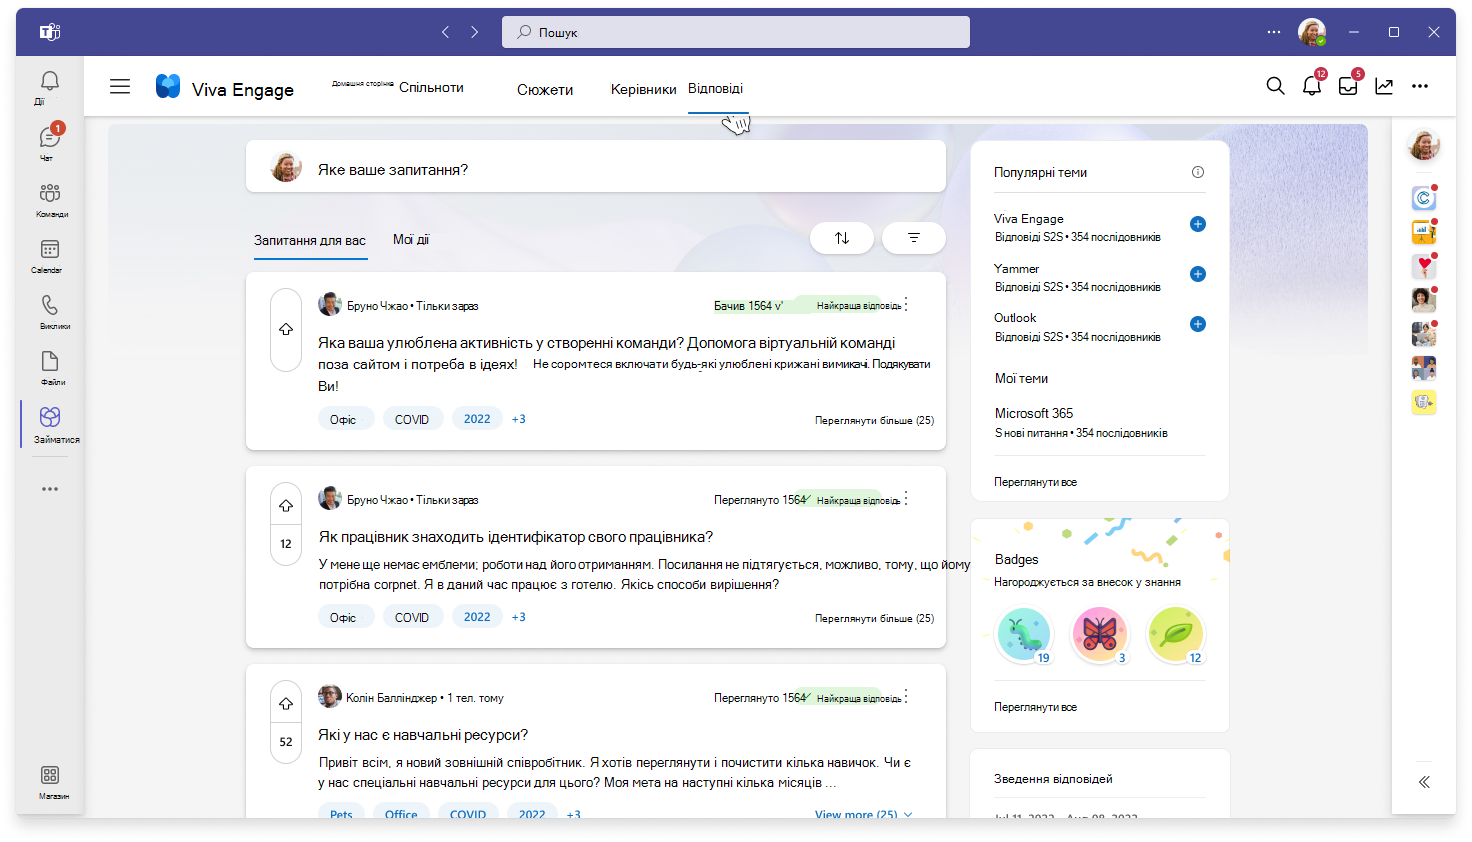Click Переглянути більше (25) on second post
Screen dimensions: 1472x842
click(874, 618)
